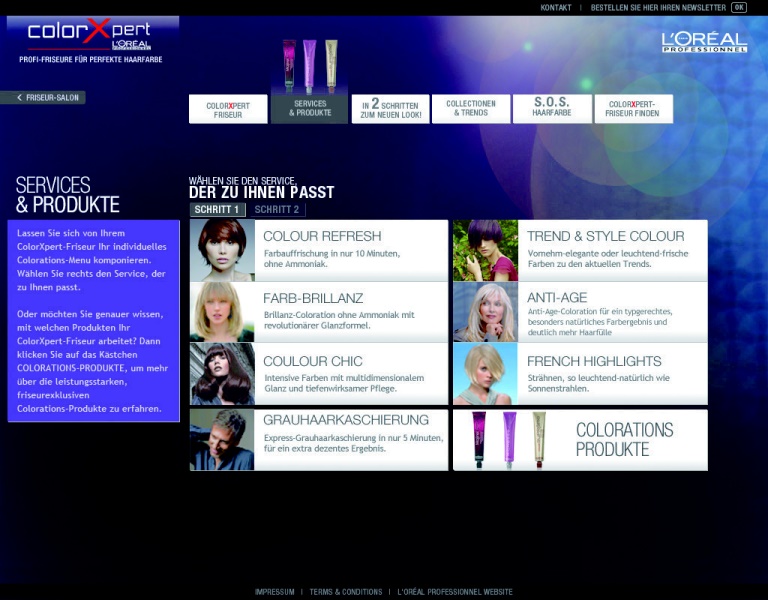Click the Anti-Age grey-haired woman photo

point(485,312)
